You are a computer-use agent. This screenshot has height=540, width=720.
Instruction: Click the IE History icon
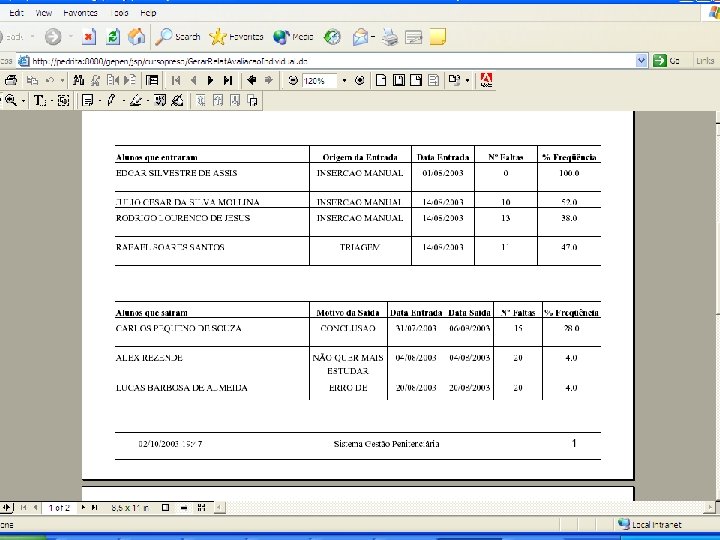click(332, 37)
